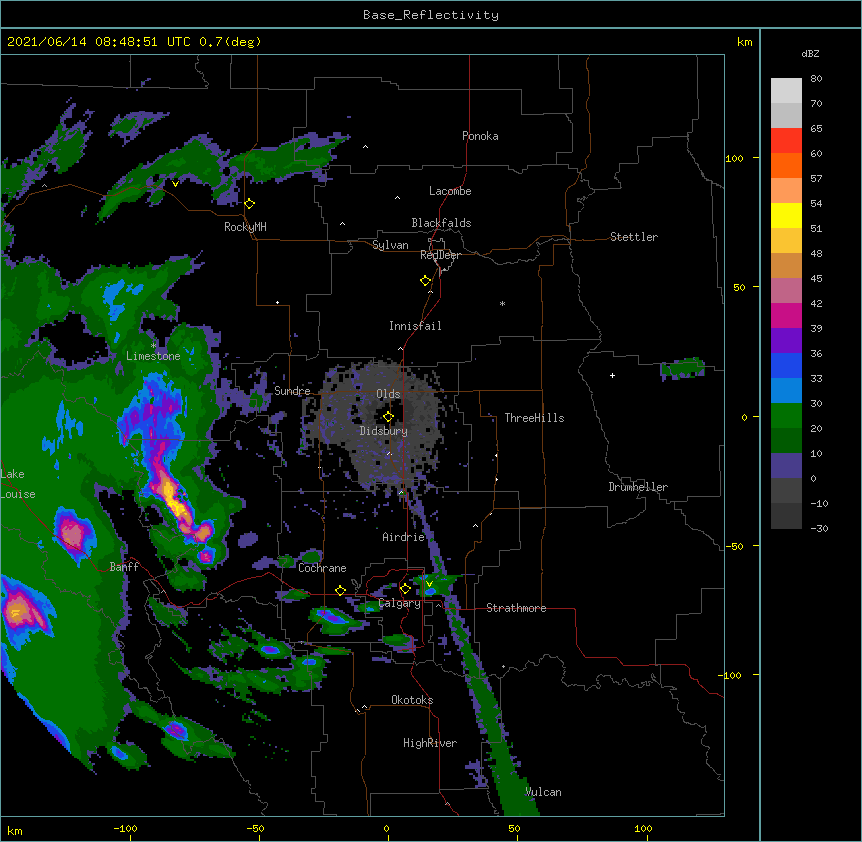Click the -100 tick on the right axis
The image size is (862, 842).
pyautogui.click(x=731, y=675)
